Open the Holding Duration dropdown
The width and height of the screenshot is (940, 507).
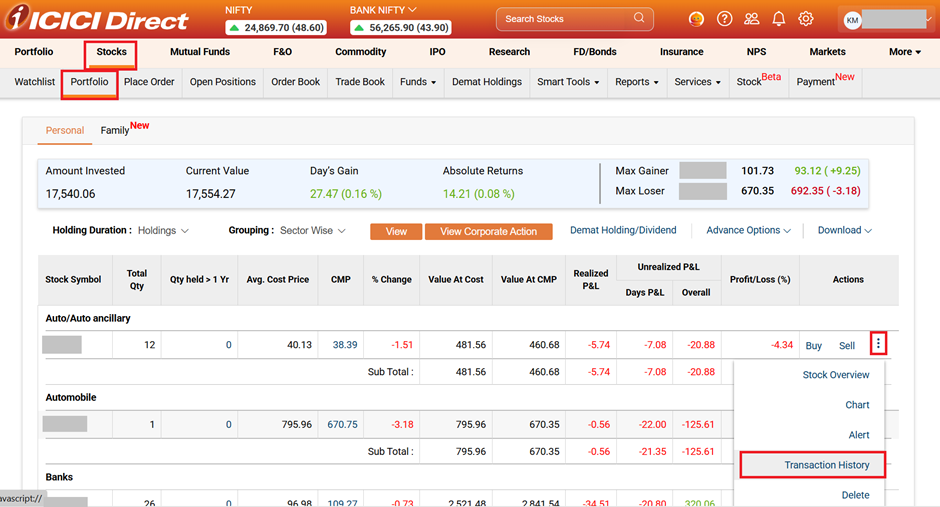click(163, 231)
